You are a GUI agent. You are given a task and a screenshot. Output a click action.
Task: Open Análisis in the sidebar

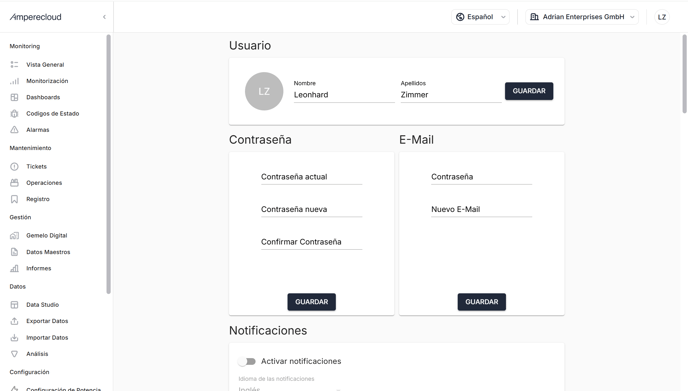point(37,354)
